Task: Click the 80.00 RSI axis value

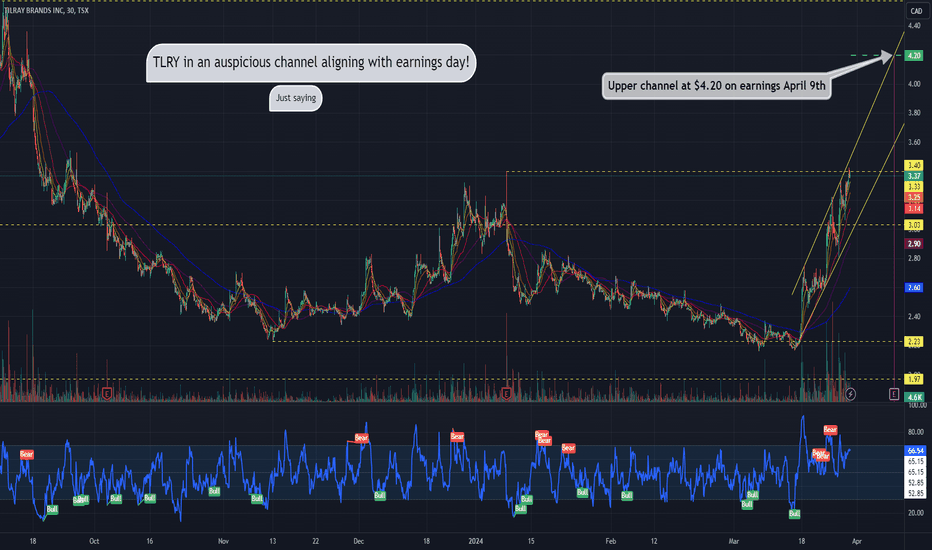Action: point(915,432)
